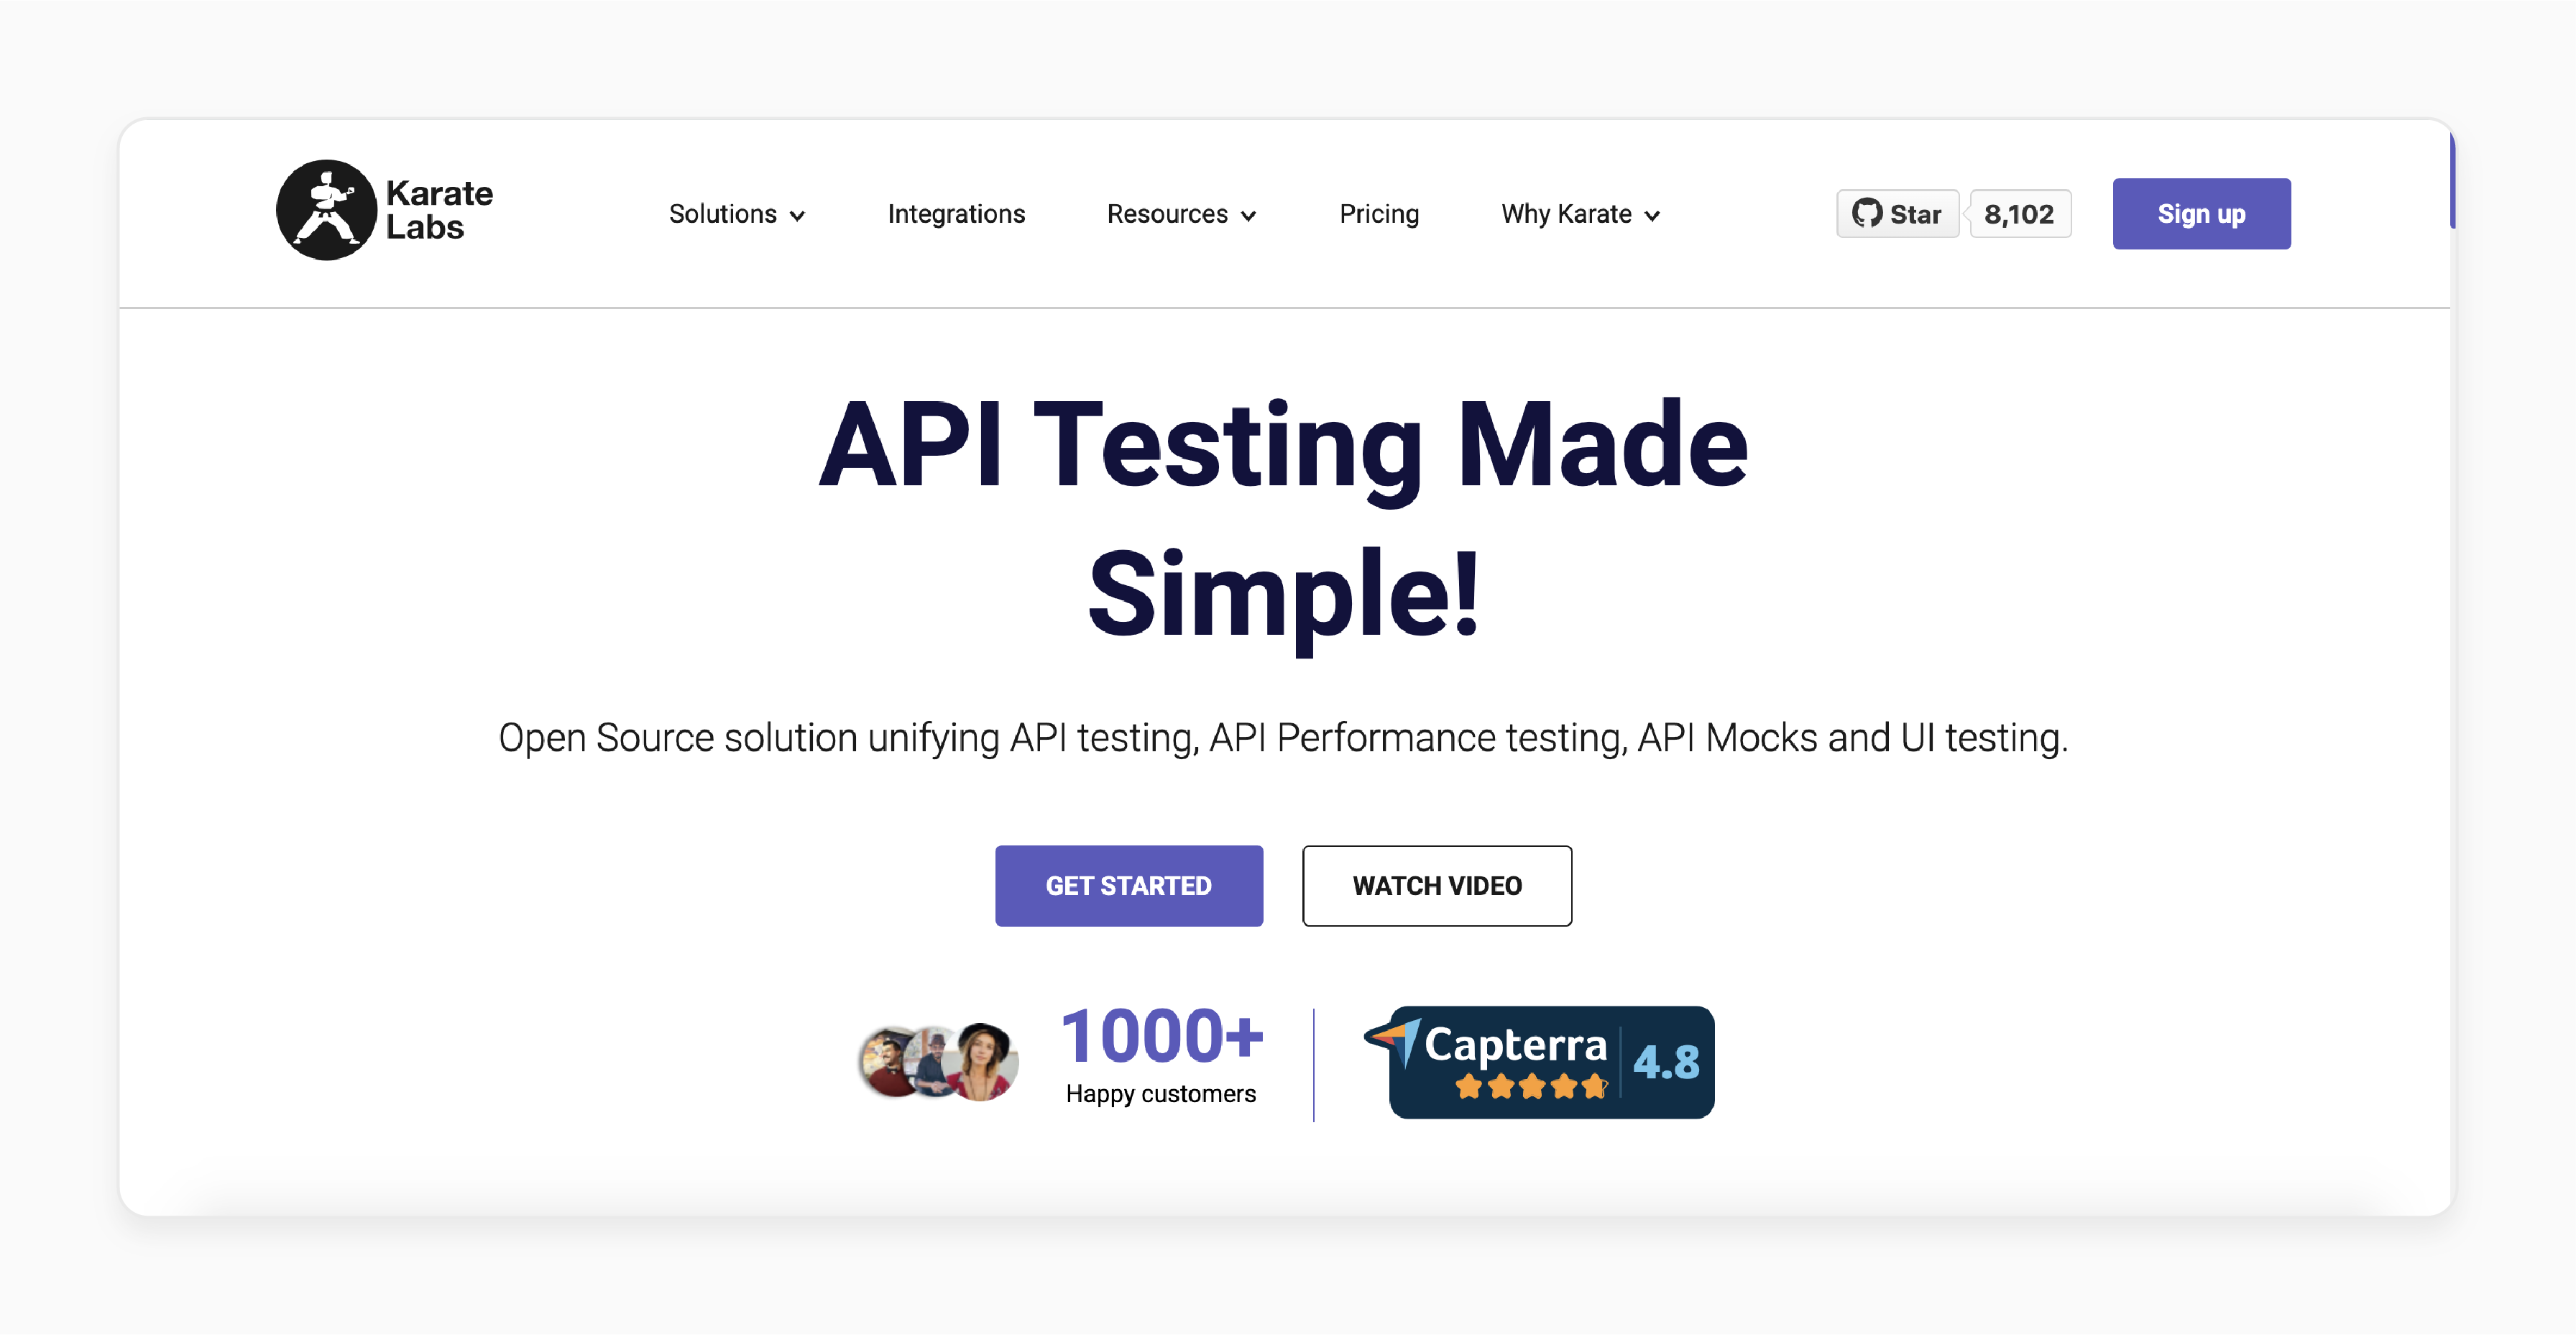Click the 8,102 star count link
The width and height of the screenshot is (2576, 1335).
coord(2020,213)
